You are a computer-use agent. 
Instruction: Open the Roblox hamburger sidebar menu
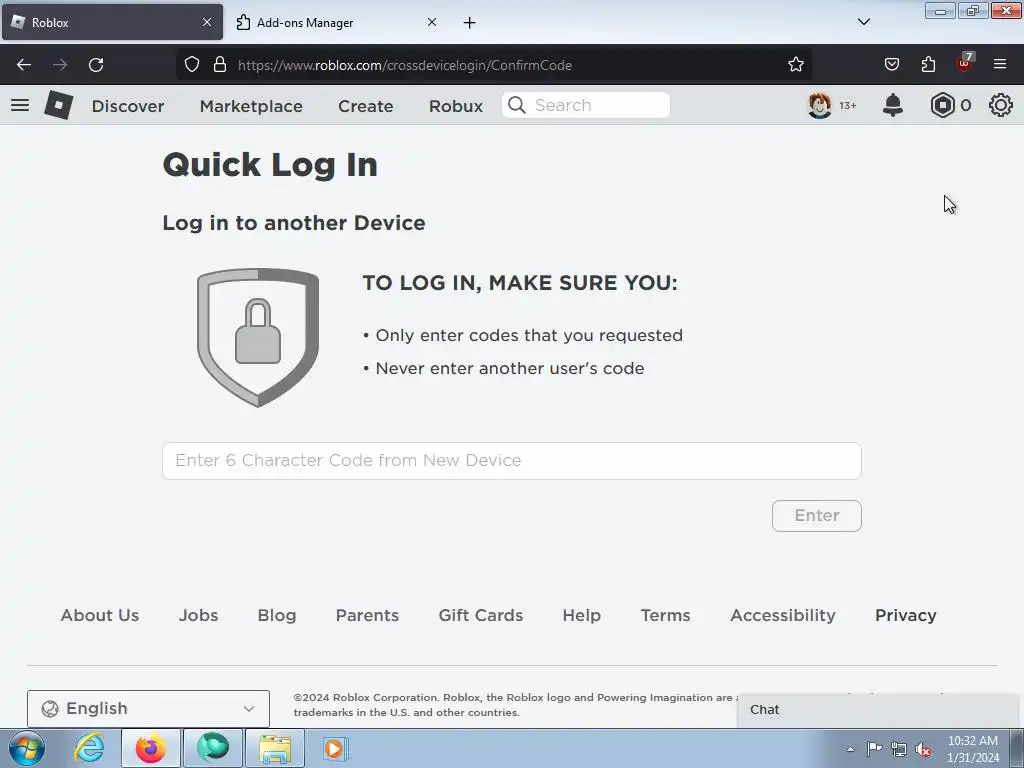click(x=20, y=105)
